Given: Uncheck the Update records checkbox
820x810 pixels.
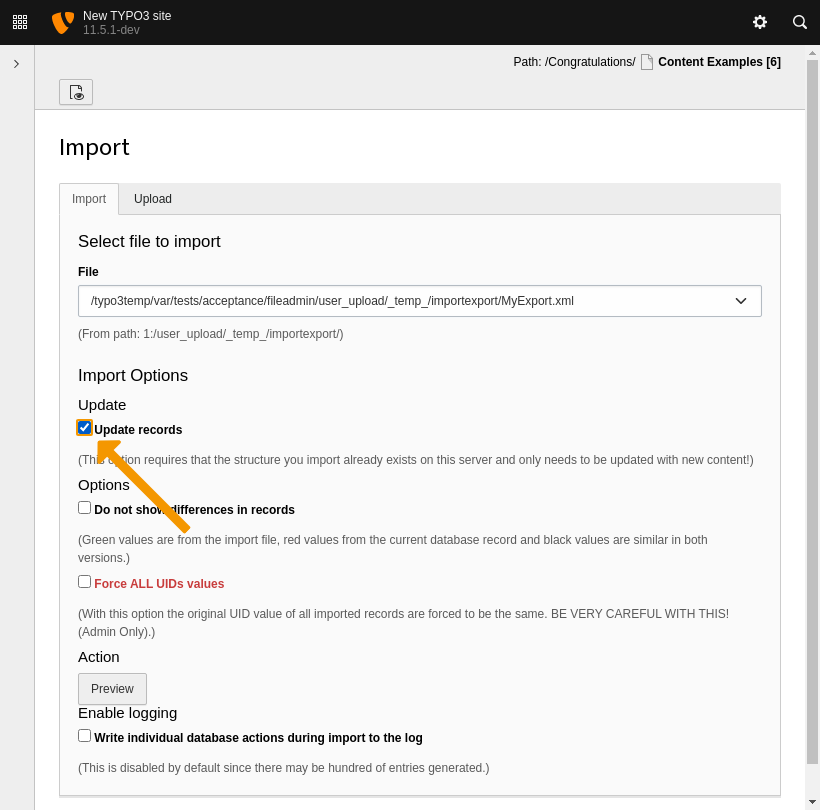Looking at the screenshot, I should point(84,427).
